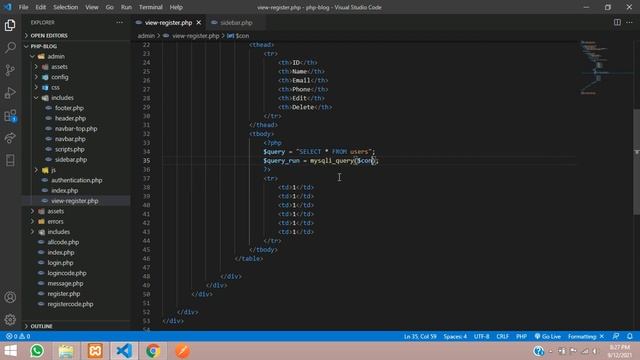
Task: Open authentication.php in the explorer
Action: click(76, 180)
